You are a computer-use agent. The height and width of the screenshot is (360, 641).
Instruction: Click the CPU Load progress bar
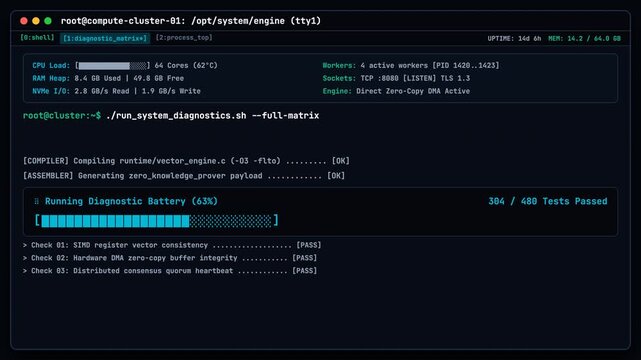click(x=112, y=65)
